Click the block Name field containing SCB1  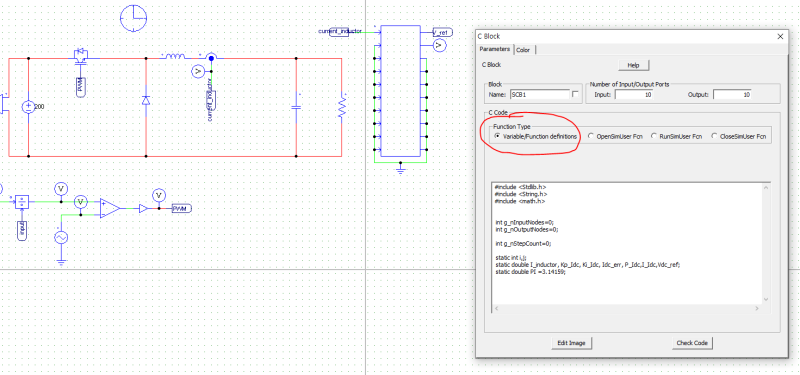[x=539, y=94]
